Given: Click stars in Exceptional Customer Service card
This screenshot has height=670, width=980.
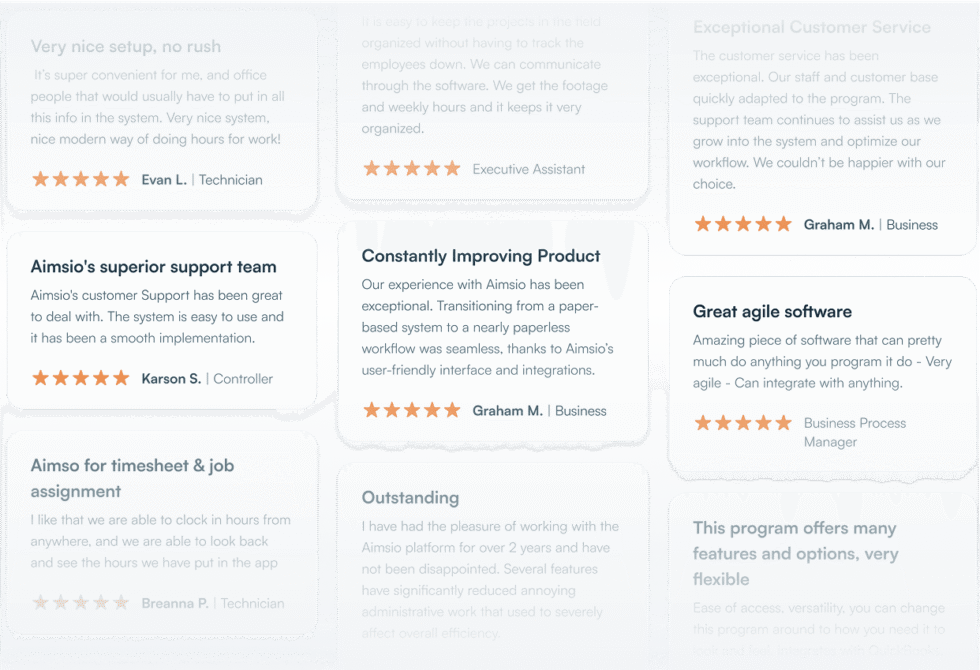Looking at the screenshot, I should coord(743,225).
